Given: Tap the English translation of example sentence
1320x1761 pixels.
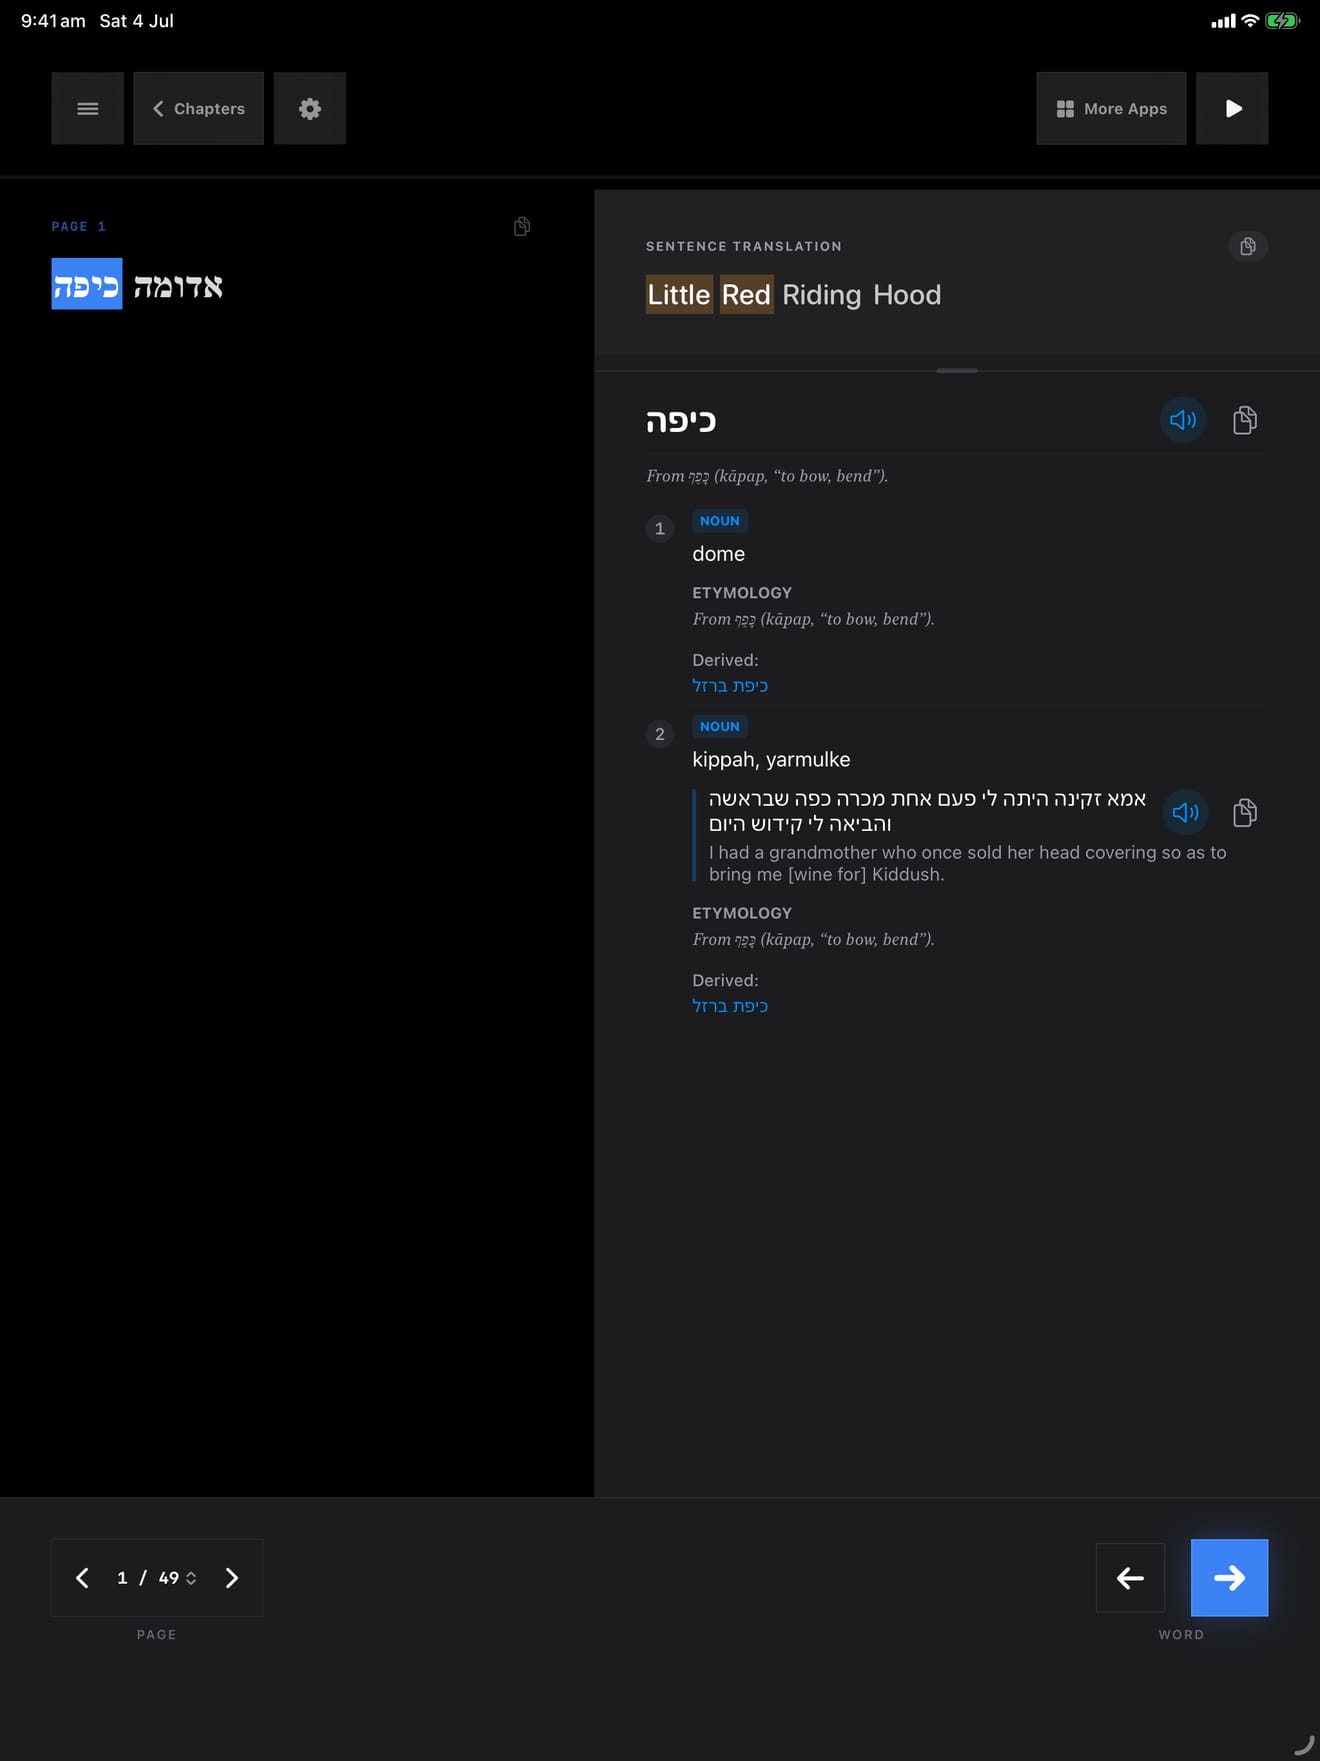Looking at the screenshot, I should [967, 863].
